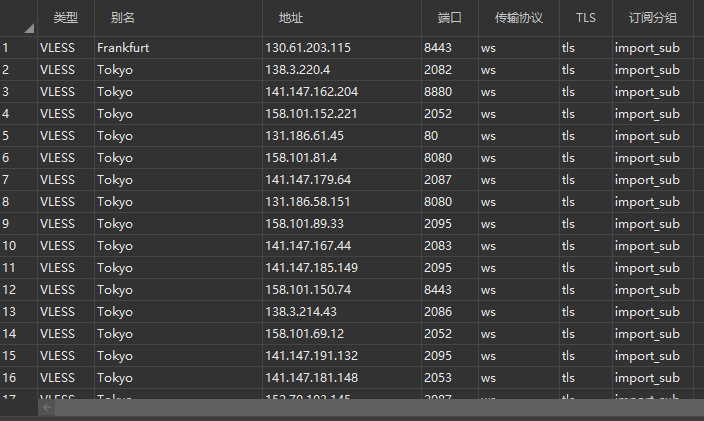
Task: Click the address cell 141.147.162.204
Action: [311, 92]
